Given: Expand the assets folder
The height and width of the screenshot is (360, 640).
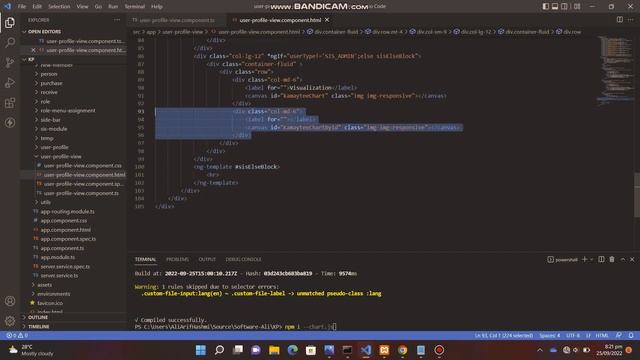Looking at the screenshot, I should pos(44,284).
